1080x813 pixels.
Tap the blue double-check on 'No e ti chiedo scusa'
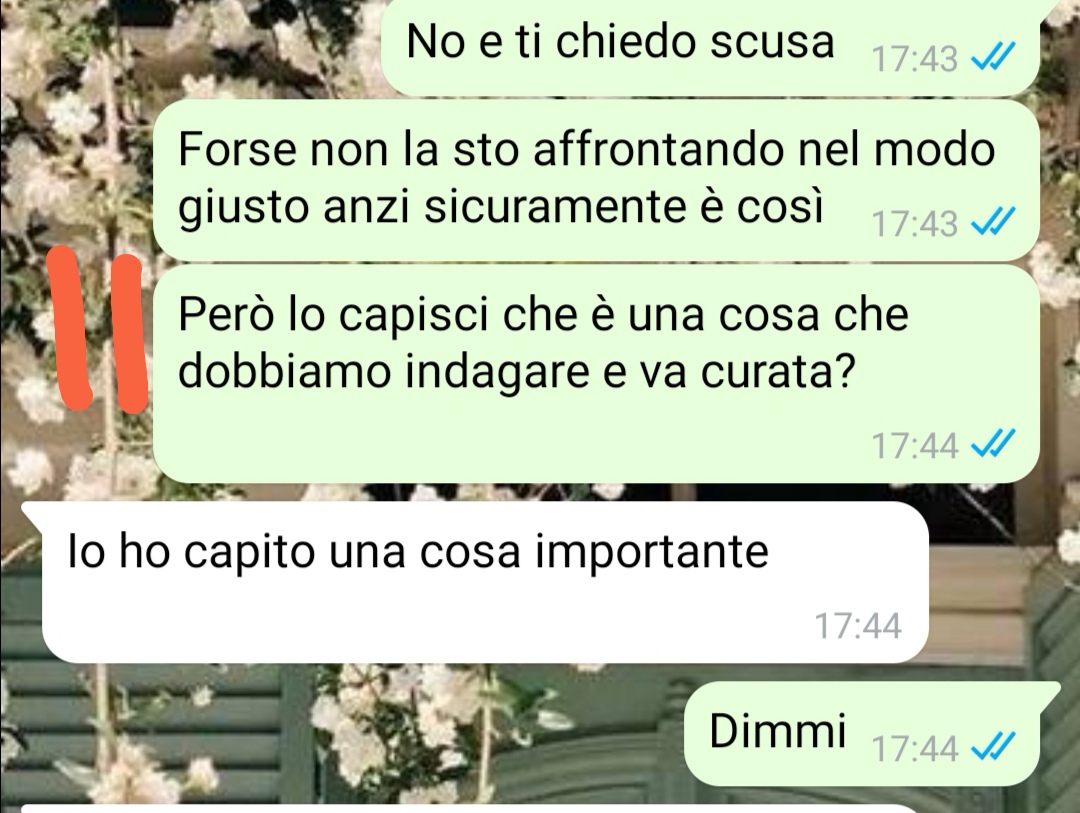click(x=993, y=59)
